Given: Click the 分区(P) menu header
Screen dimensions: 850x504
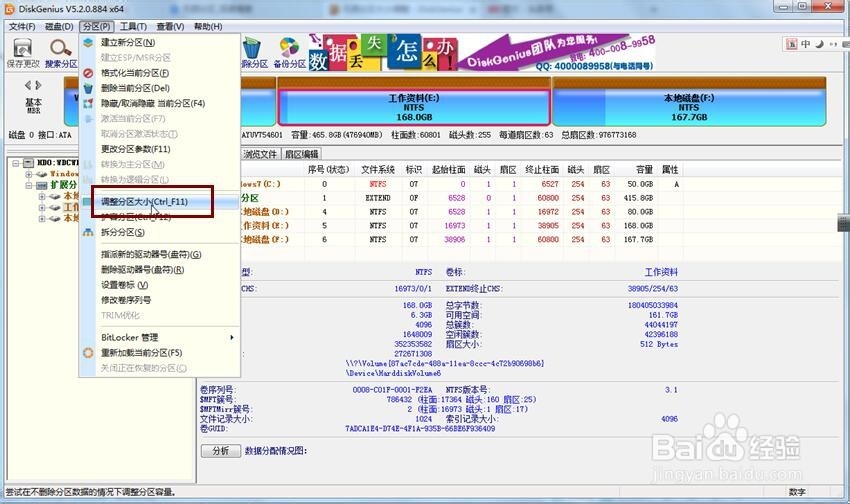Looking at the screenshot, I should [96, 27].
